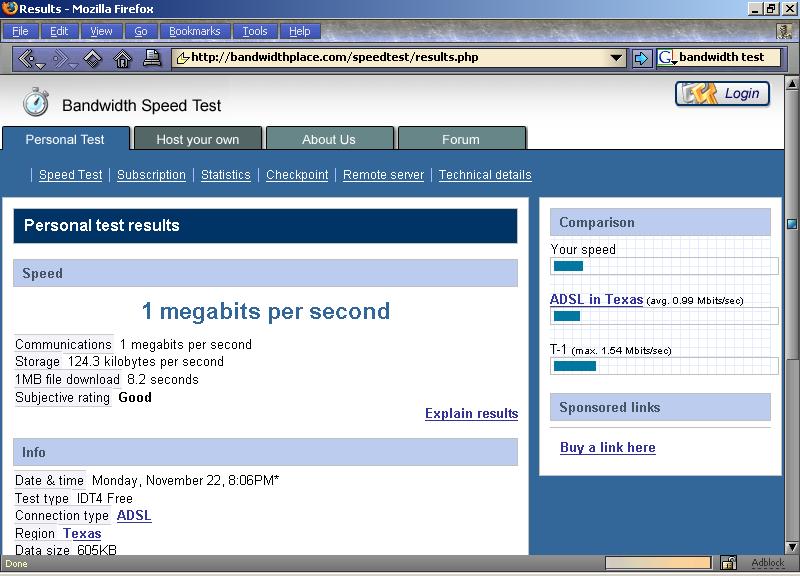Open the Bookmarks menu
800x576 pixels.
point(195,31)
